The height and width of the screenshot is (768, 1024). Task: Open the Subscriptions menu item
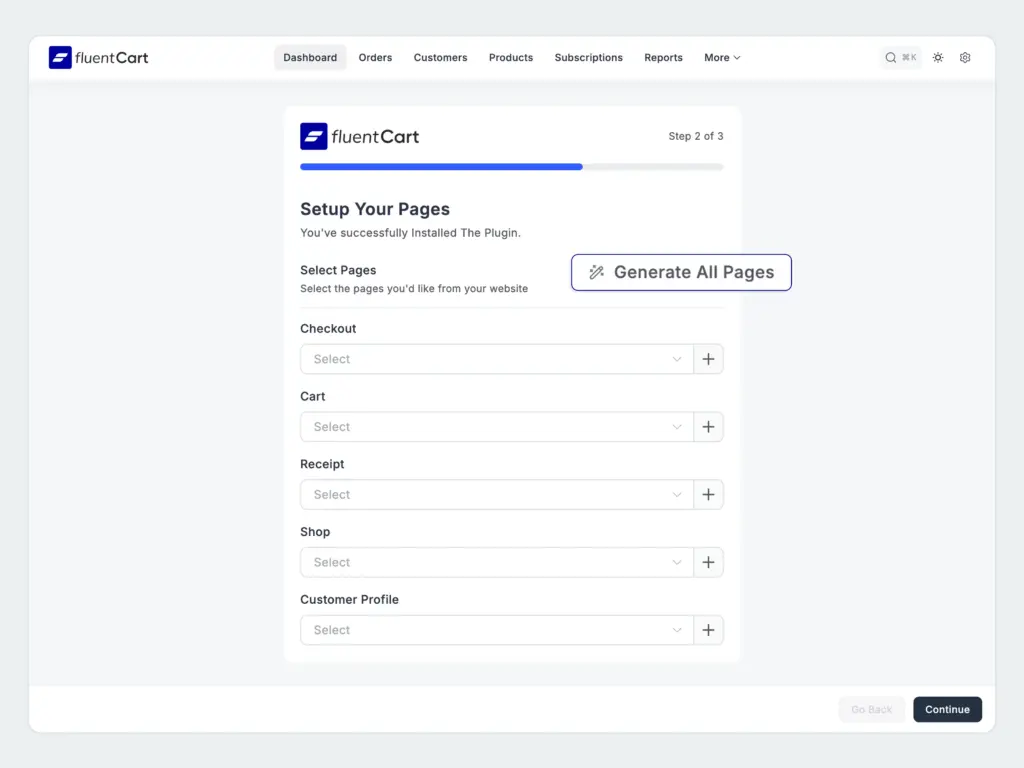[588, 57]
